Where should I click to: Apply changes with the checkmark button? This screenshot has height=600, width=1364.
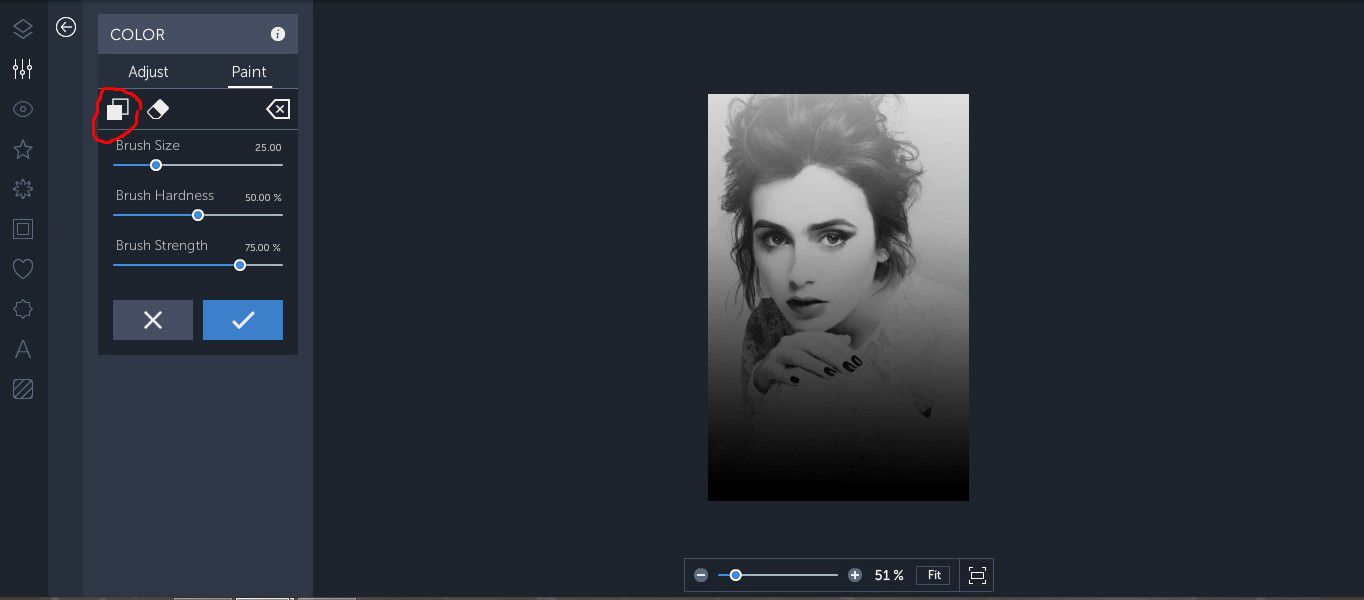(x=243, y=320)
